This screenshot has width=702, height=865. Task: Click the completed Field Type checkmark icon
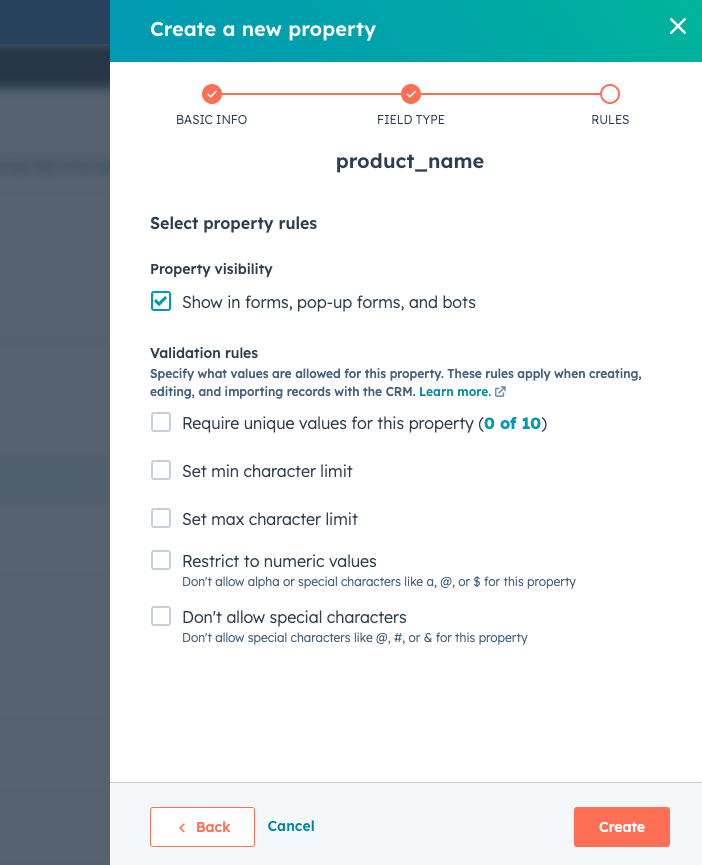[x=411, y=95]
